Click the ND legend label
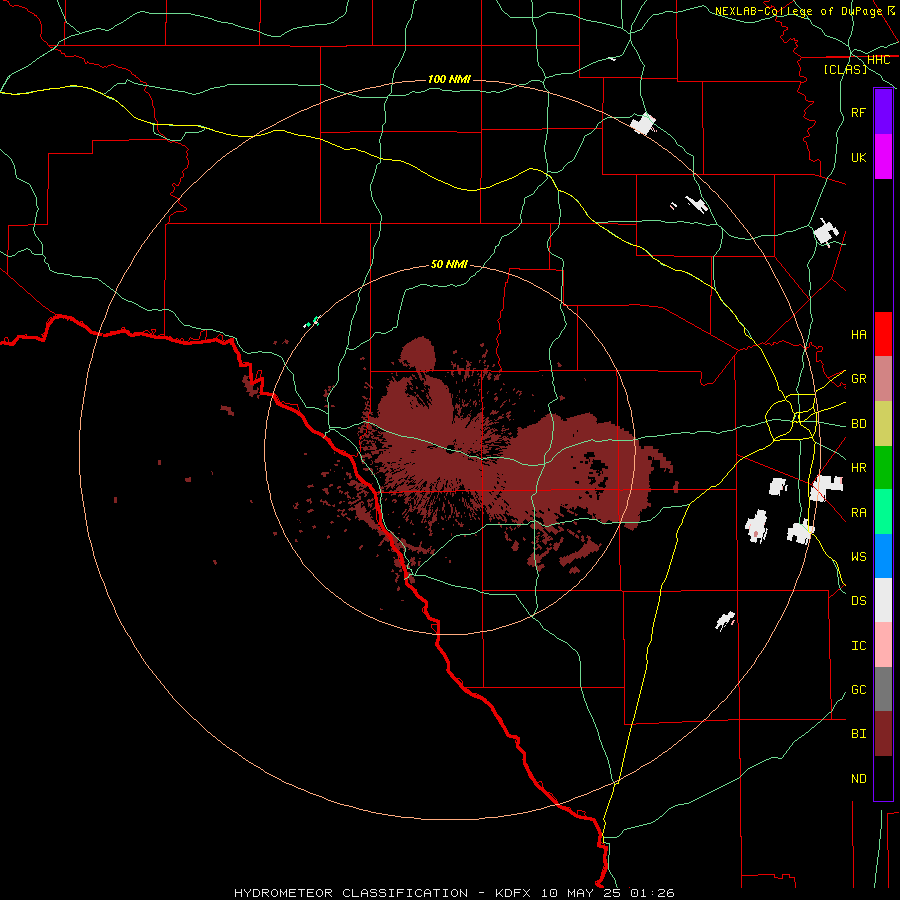 [858, 779]
